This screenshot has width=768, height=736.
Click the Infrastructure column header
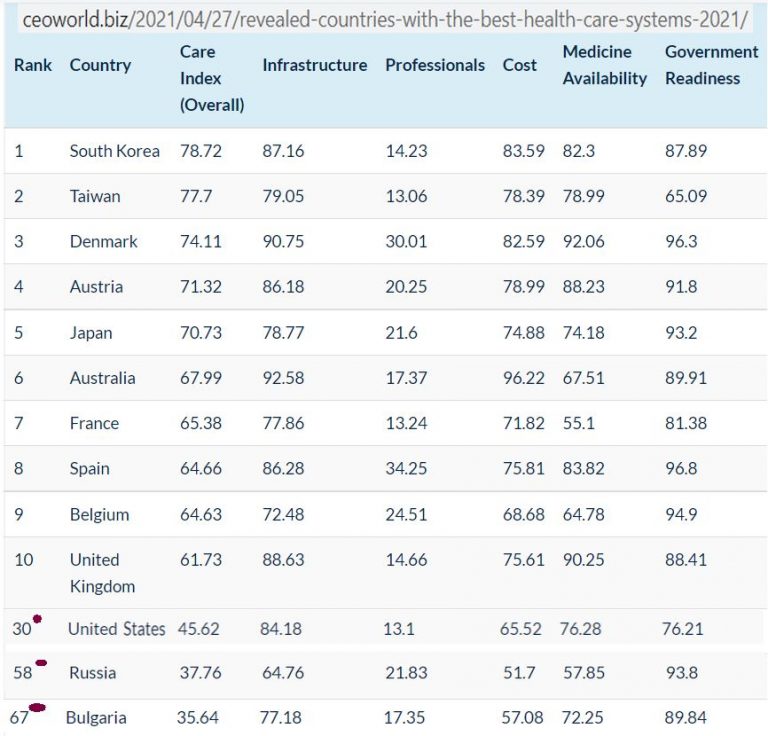click(x=314, y=65)
